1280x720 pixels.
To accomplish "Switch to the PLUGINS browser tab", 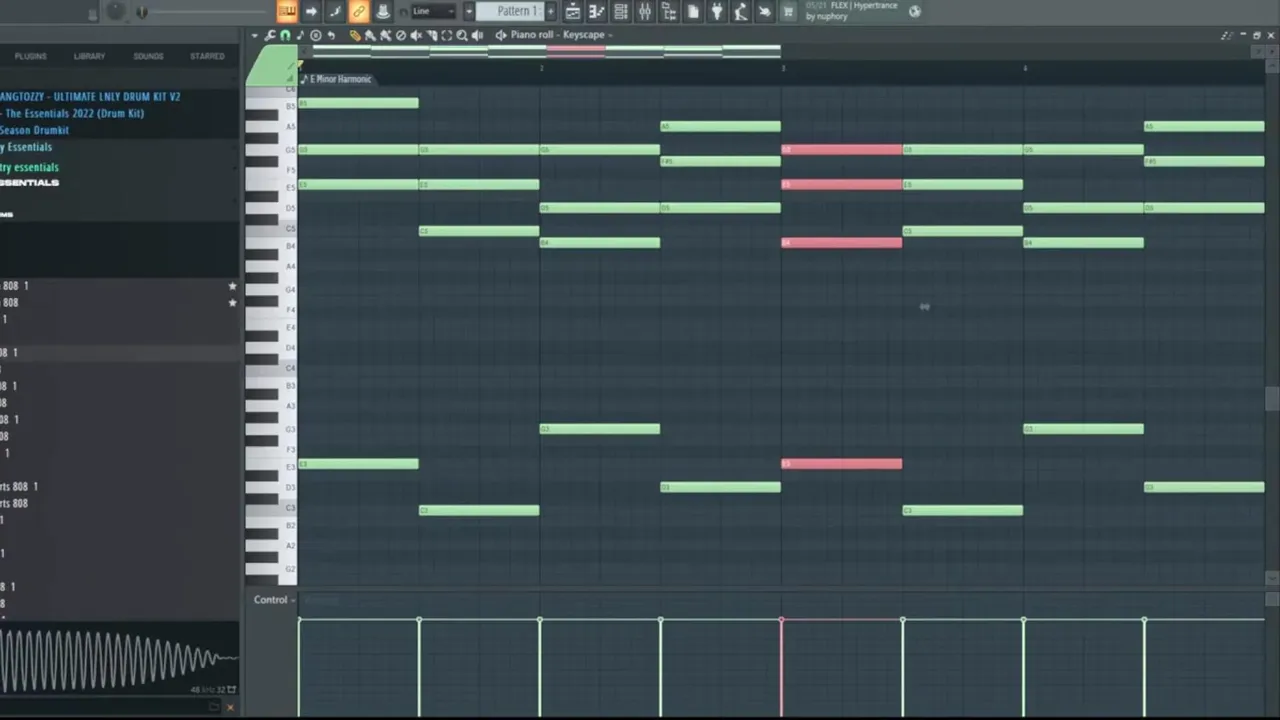I will (30, 56).
